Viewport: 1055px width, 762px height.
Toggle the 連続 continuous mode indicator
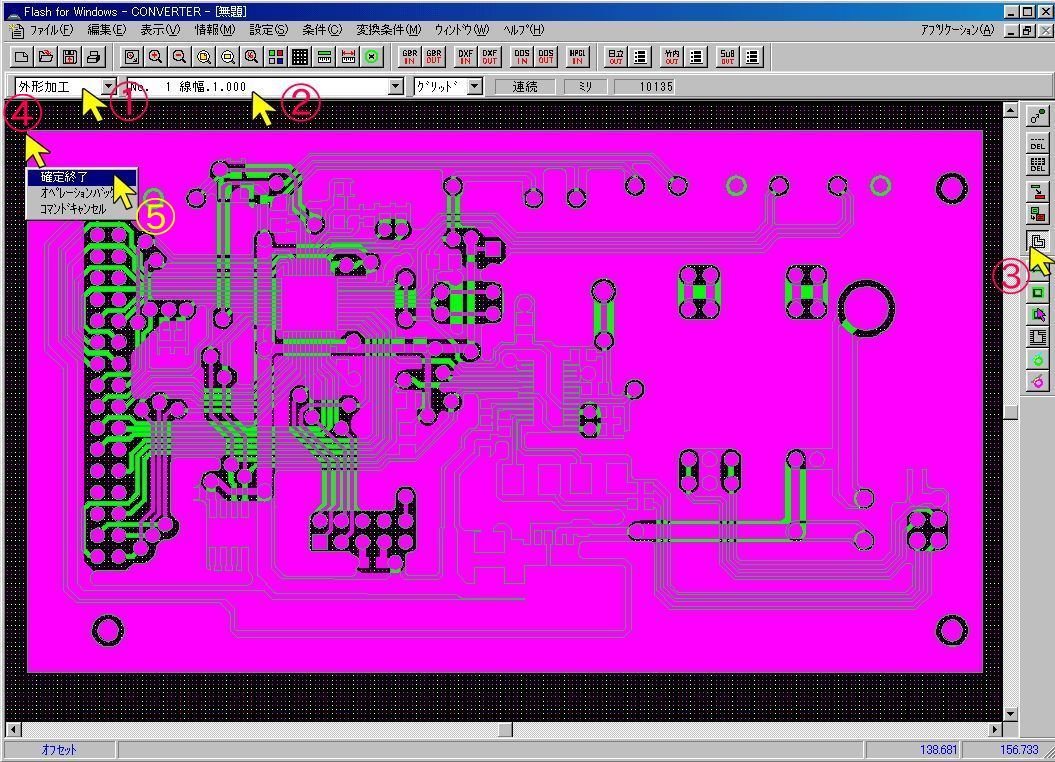click(525, 87)
